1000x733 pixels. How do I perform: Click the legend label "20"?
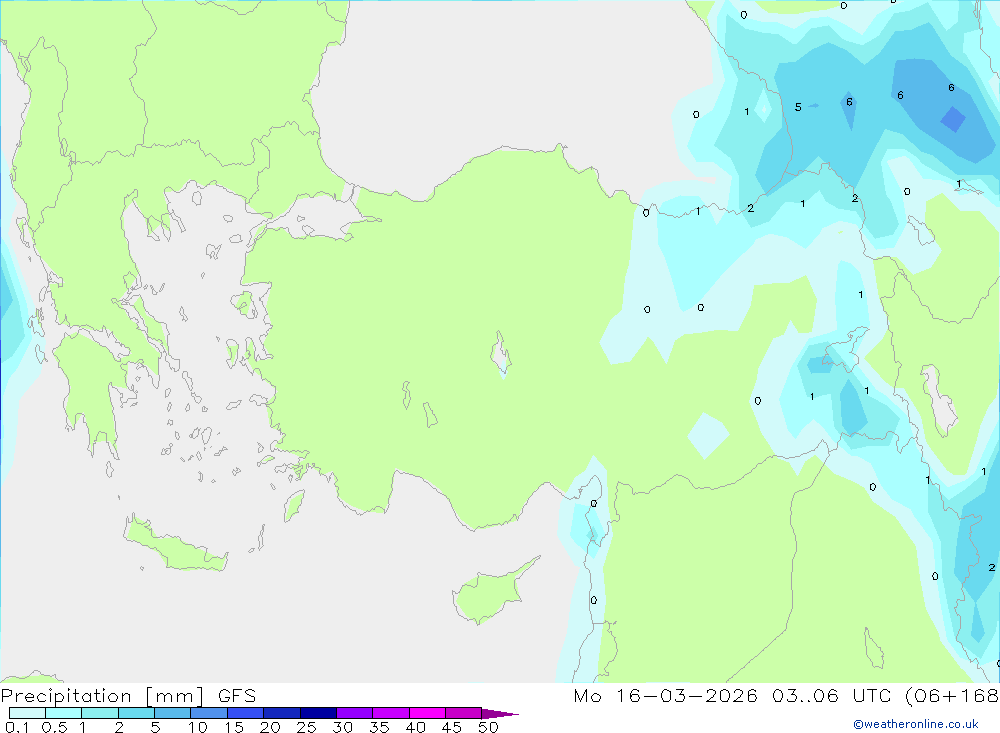(x=270, y=727)
